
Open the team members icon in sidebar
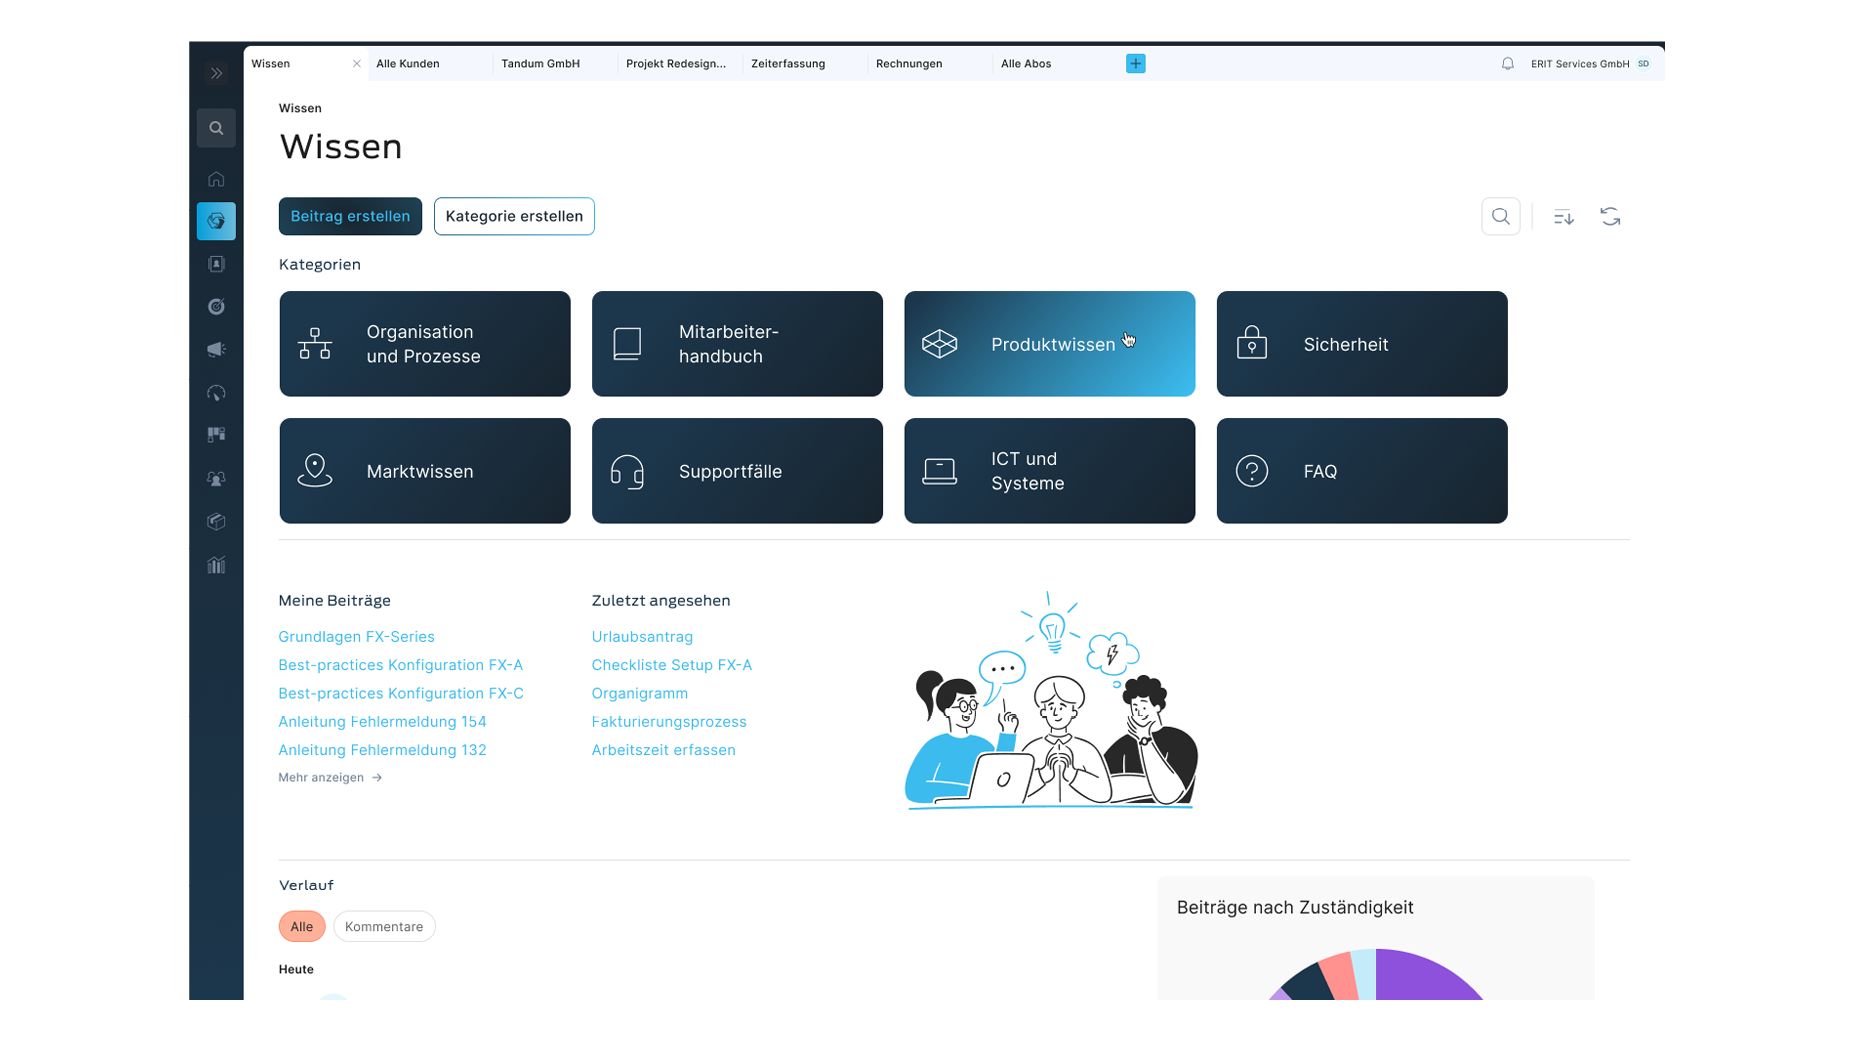[216, 478]
